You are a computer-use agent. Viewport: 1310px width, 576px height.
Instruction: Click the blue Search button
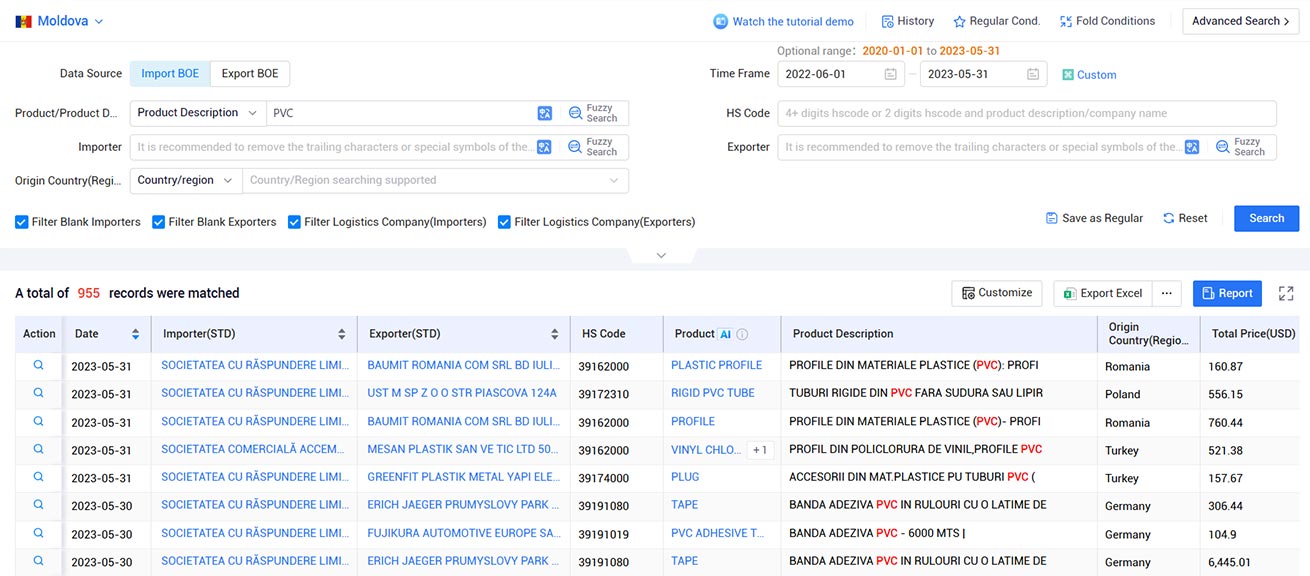click(1266, 218)
